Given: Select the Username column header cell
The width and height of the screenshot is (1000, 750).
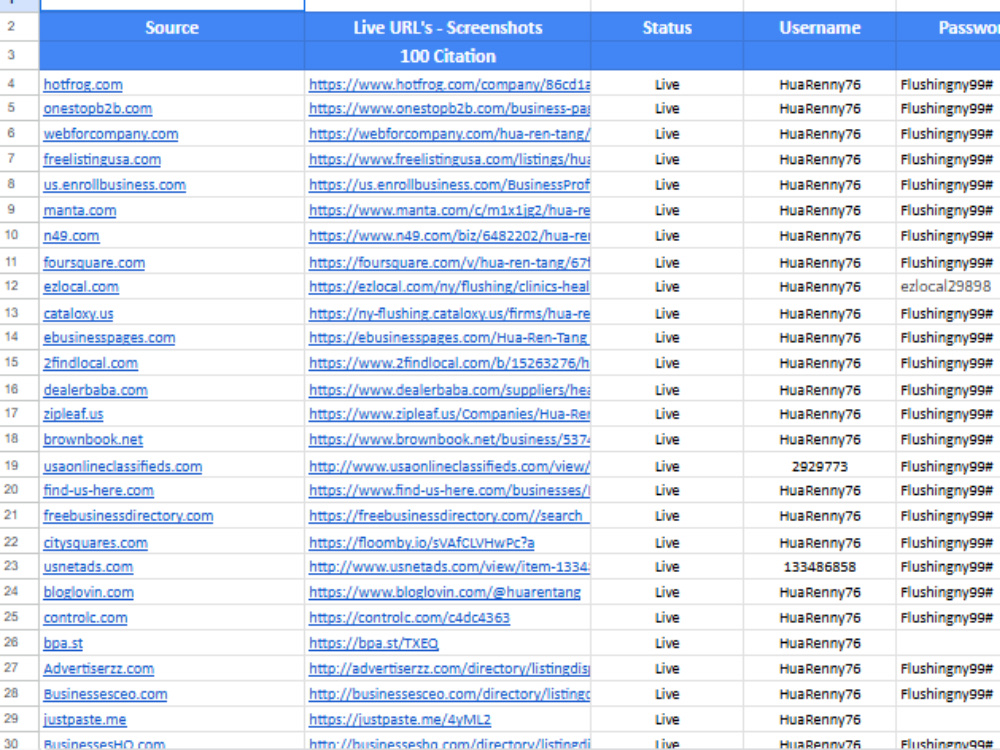Looking at the screenshot, I should (820, 27).
